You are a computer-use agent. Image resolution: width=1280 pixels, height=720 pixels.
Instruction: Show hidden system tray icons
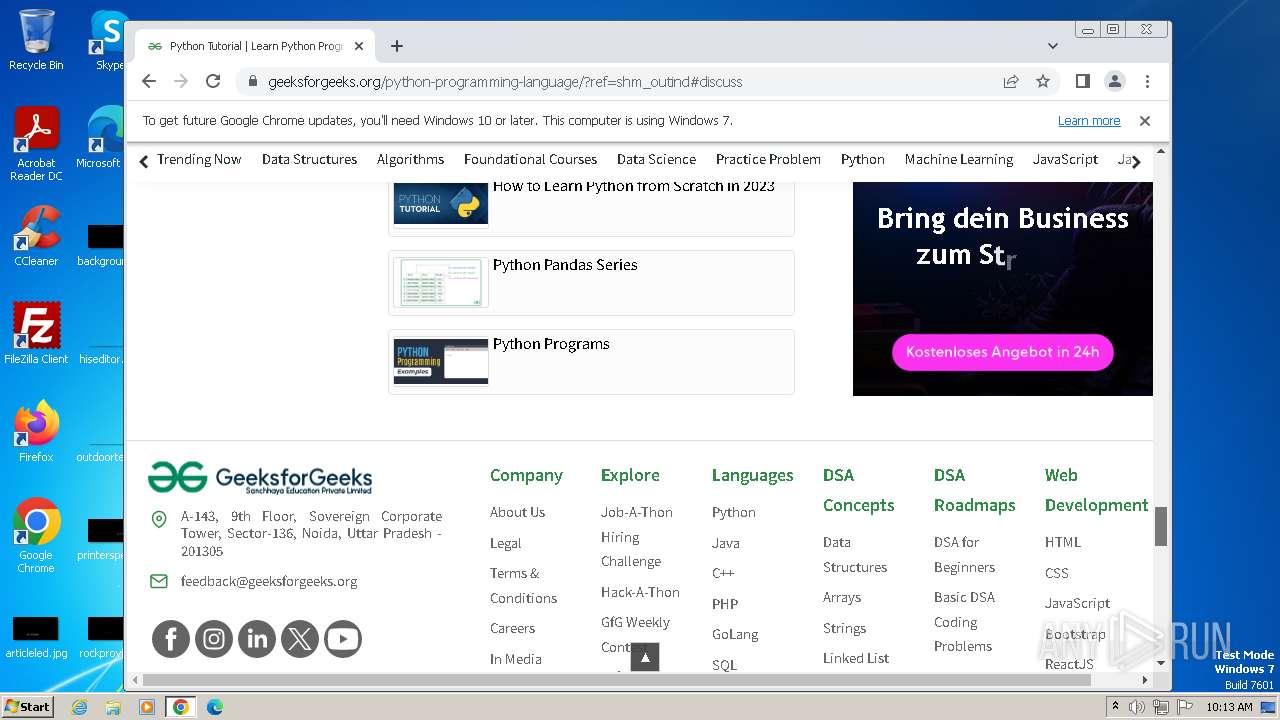pyautogui.click(x=1115, y=707)
